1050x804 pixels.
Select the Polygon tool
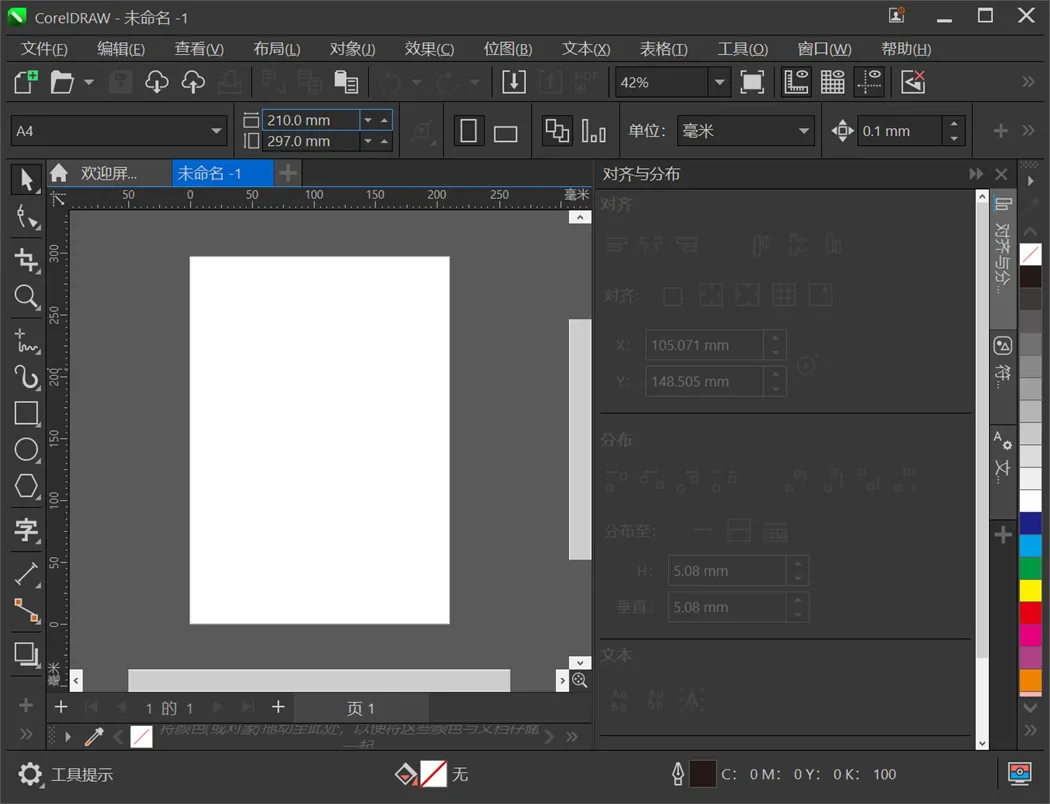pos(26,487)
